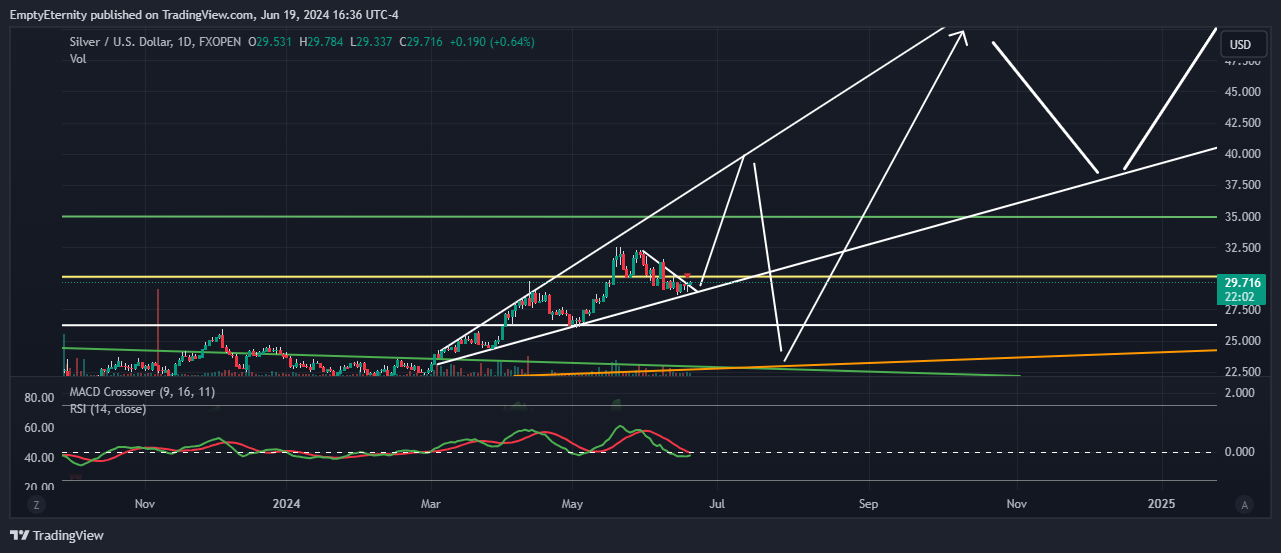Click the High value H29.784
The image size is (1281, 553).
click(x=319, y=42)
